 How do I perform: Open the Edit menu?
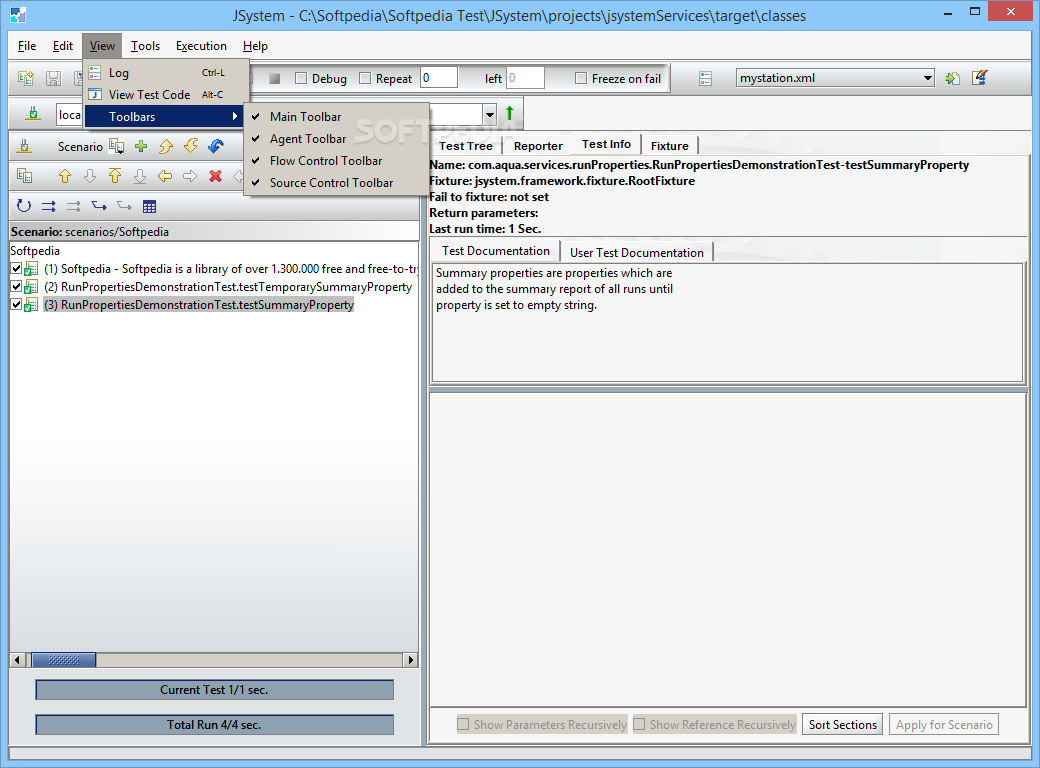point(63,46)
